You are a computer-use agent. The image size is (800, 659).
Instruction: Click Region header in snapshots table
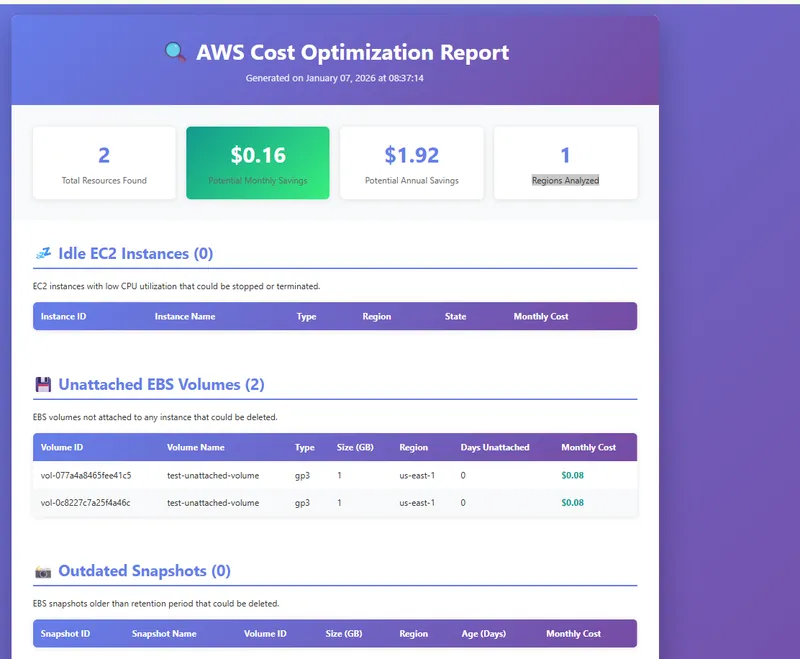[413, 633]
